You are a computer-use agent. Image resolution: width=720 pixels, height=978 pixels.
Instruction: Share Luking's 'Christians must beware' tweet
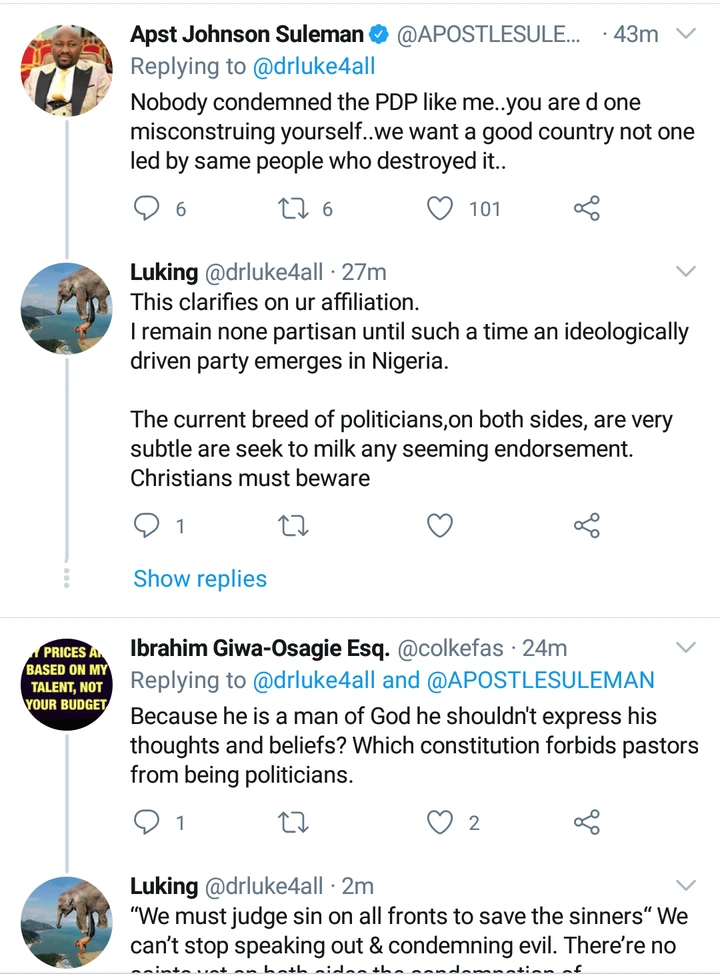coord(587,525)
